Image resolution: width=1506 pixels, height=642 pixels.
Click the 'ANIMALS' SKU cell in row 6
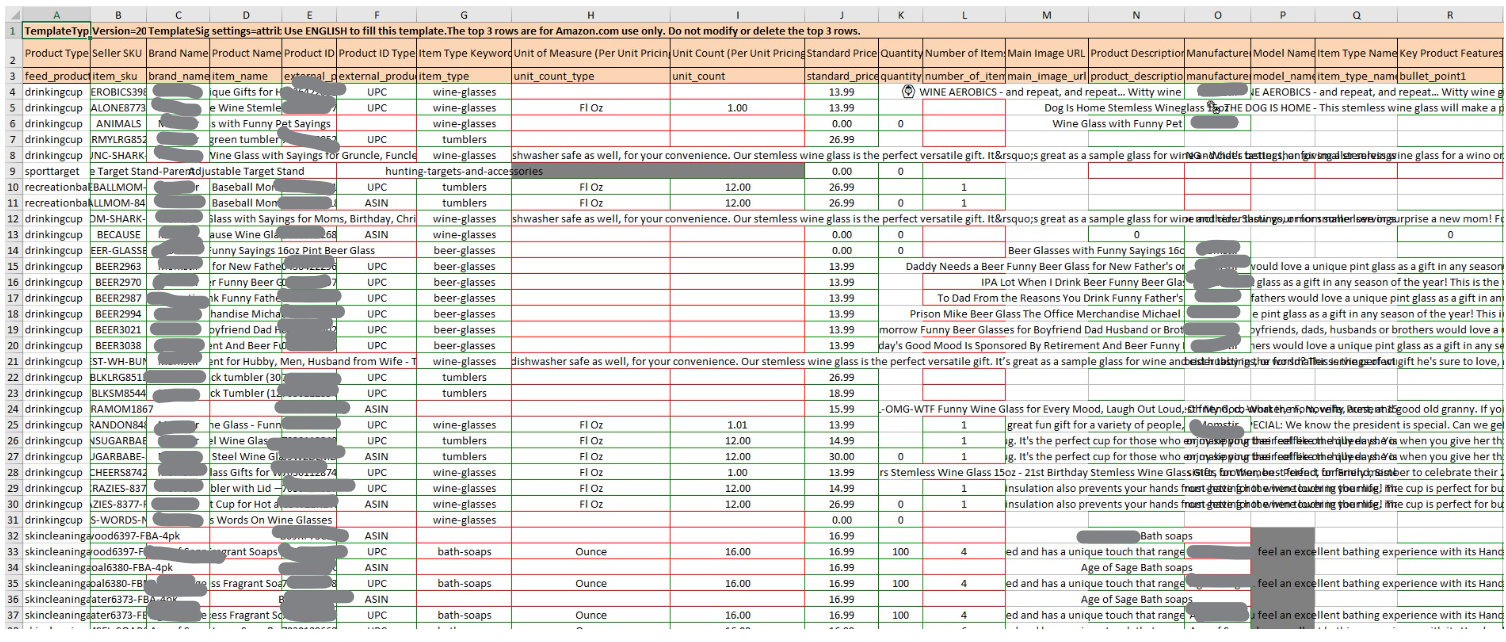pos(118,124)
